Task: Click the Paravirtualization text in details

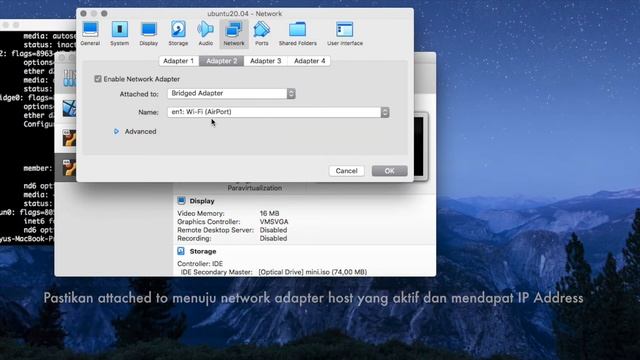Action: (255, 188)
